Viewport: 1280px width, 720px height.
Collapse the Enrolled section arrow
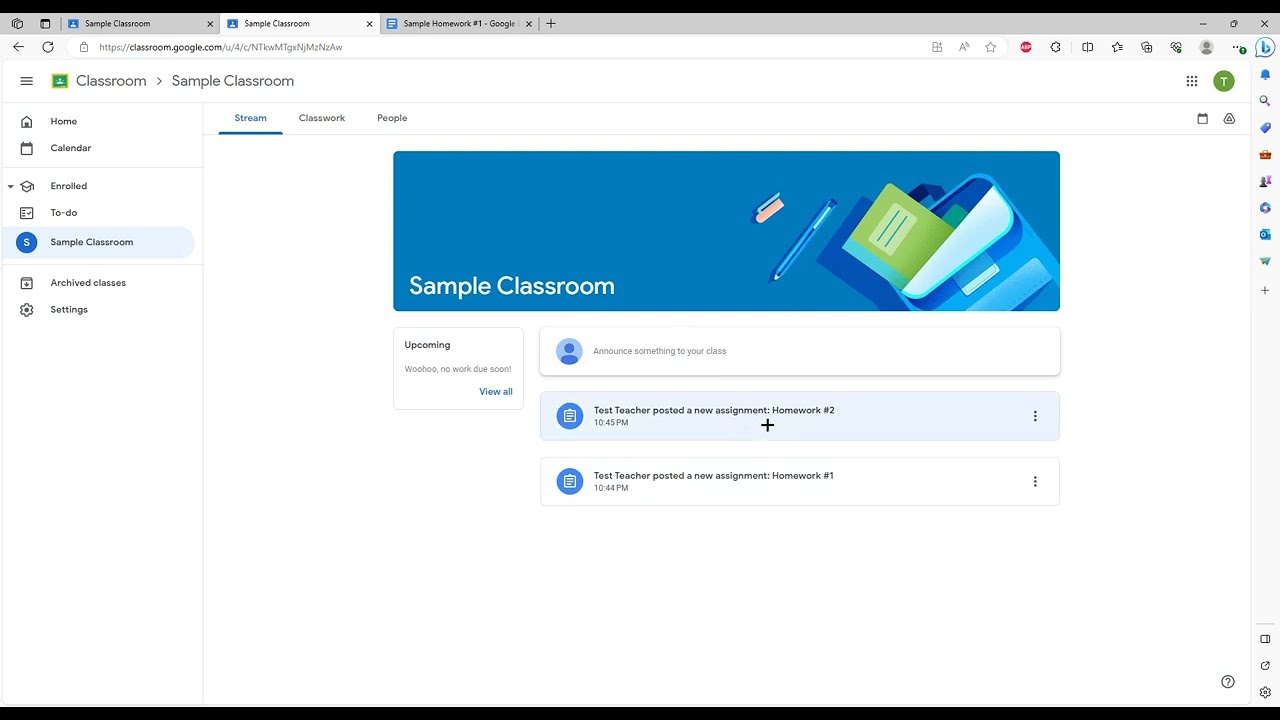point(10,186)
